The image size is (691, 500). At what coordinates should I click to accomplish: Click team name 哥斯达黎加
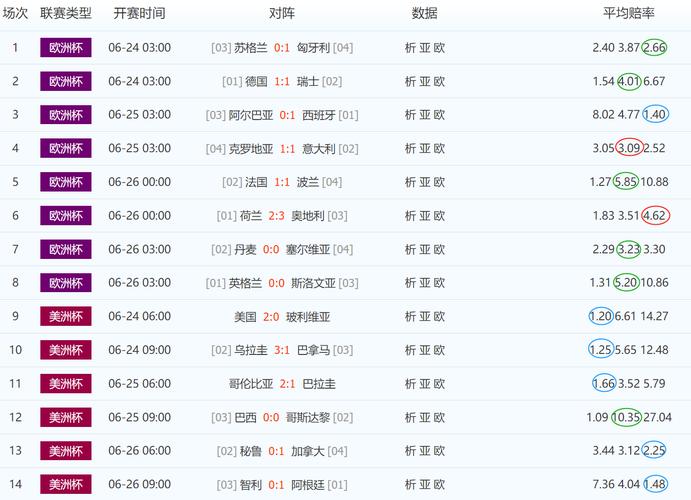tap(308, 418)
